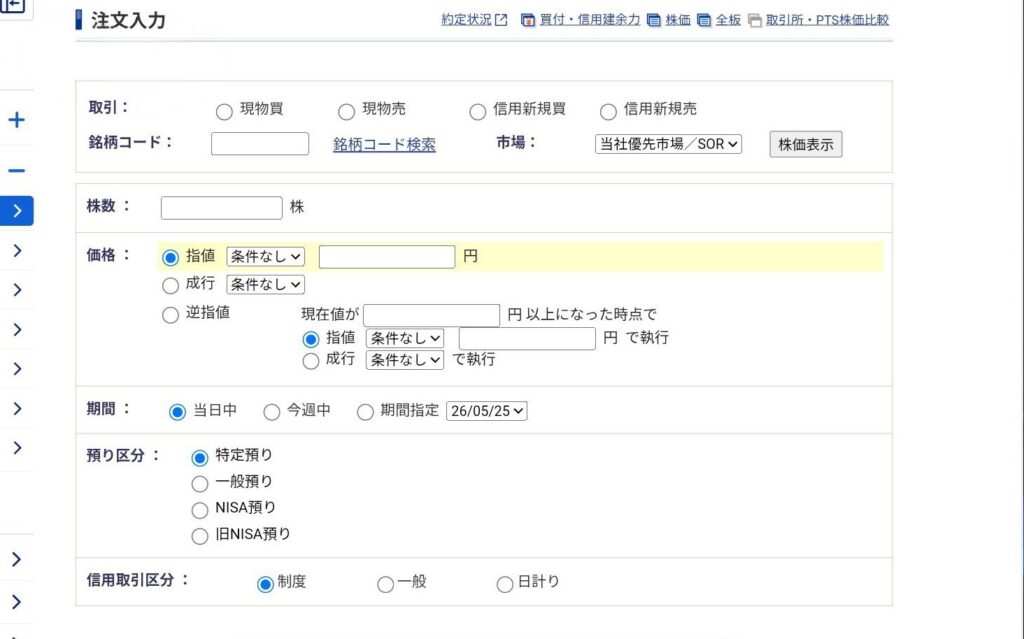The width and height of the screenshot is (1024, 639).
Task: Open the 約定状況 external link icon
Action: (501, 20)
